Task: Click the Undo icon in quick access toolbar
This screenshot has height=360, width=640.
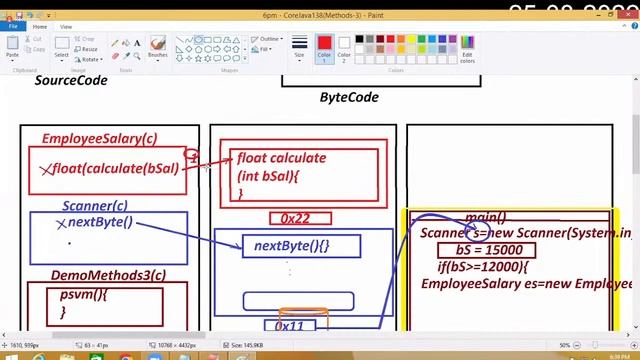Action: tap(29, 15)
